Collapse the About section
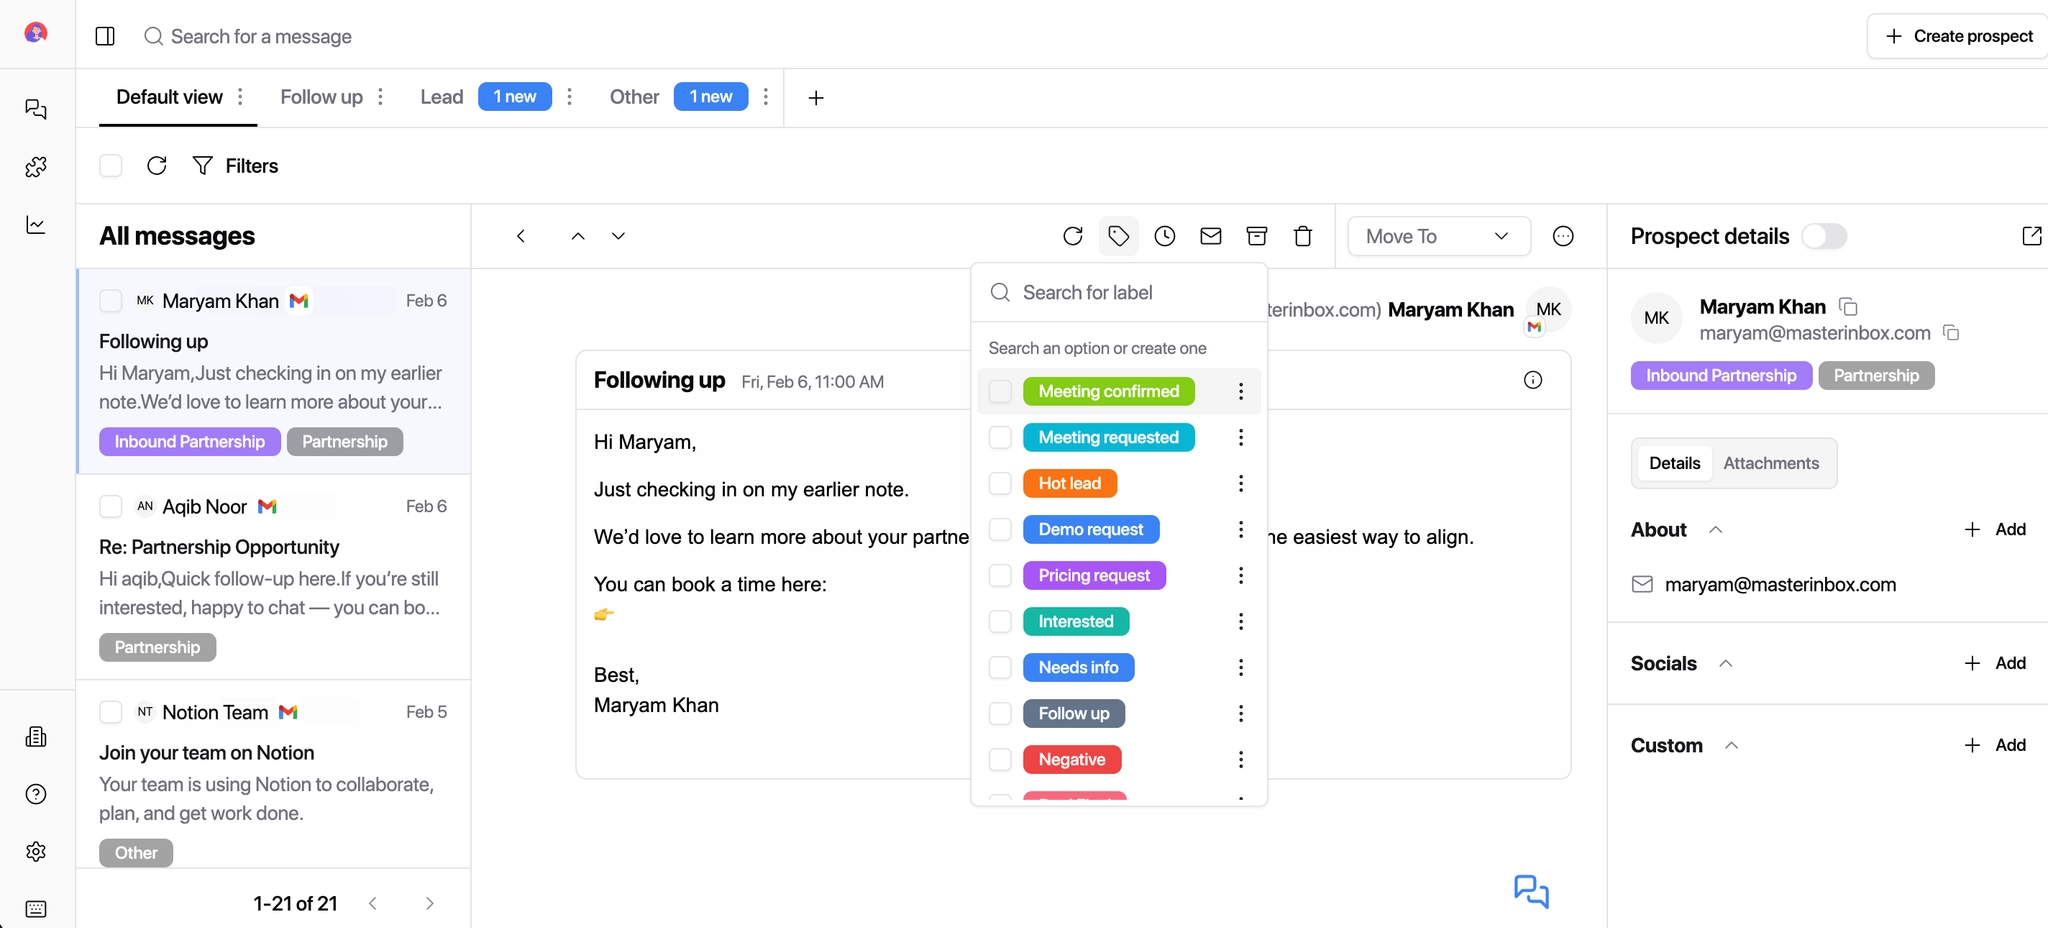2048x928 pixels. (1716, 530)
